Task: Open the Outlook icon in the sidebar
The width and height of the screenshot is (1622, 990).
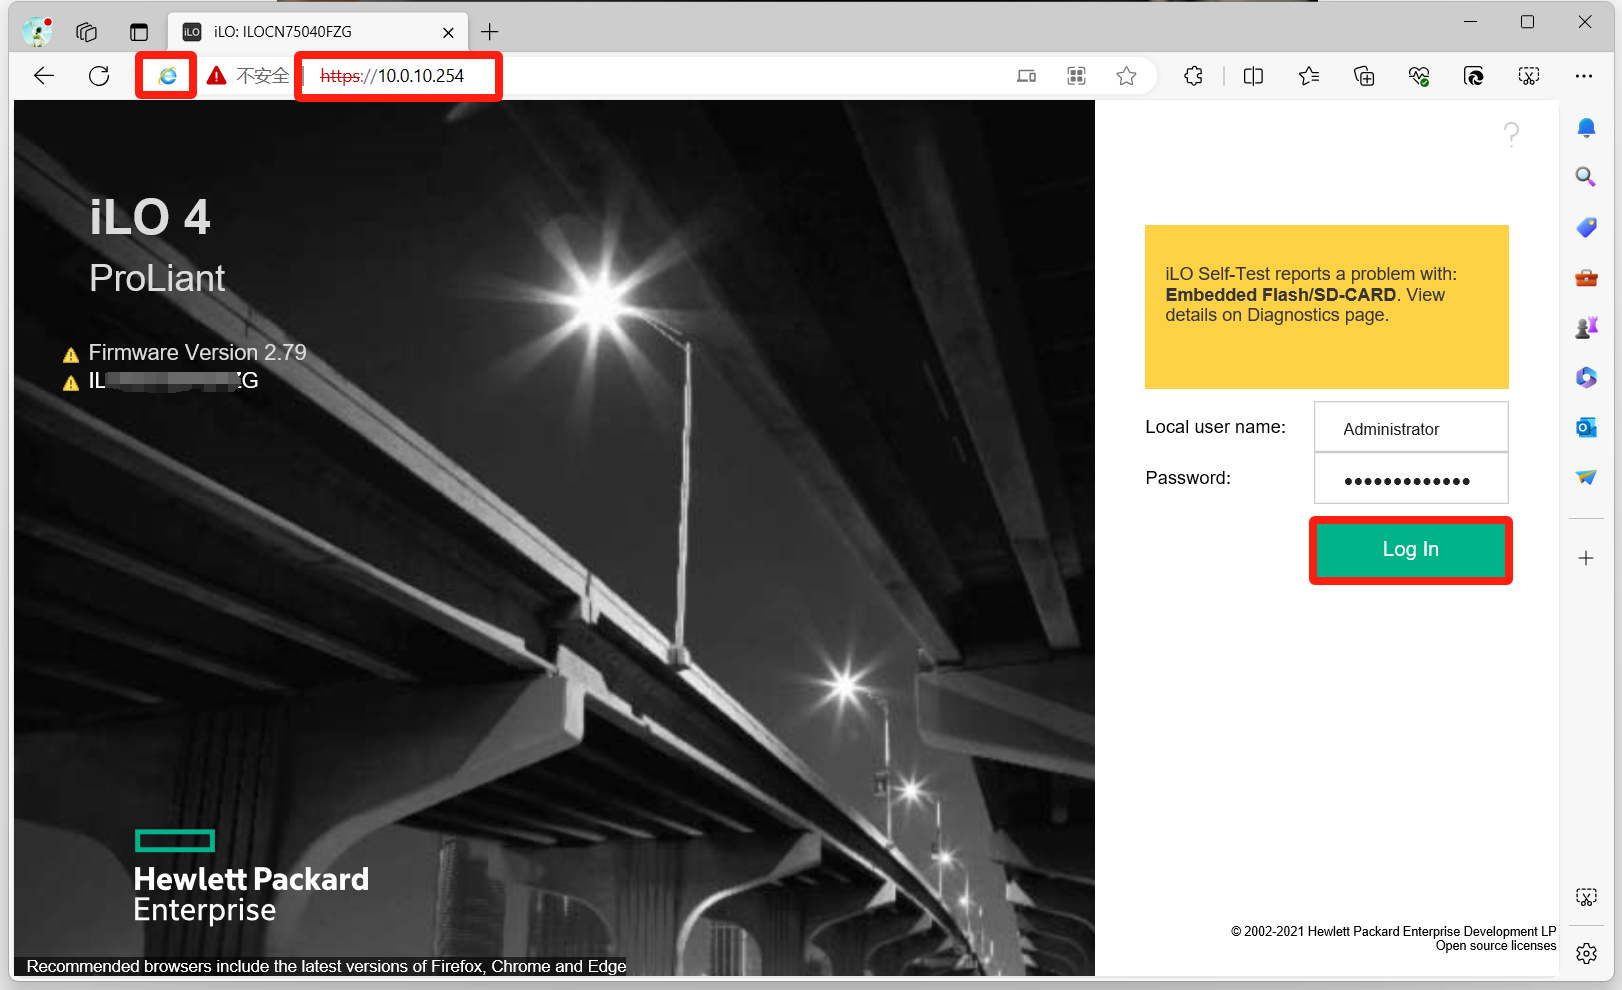Action: tap(1586, 428)
